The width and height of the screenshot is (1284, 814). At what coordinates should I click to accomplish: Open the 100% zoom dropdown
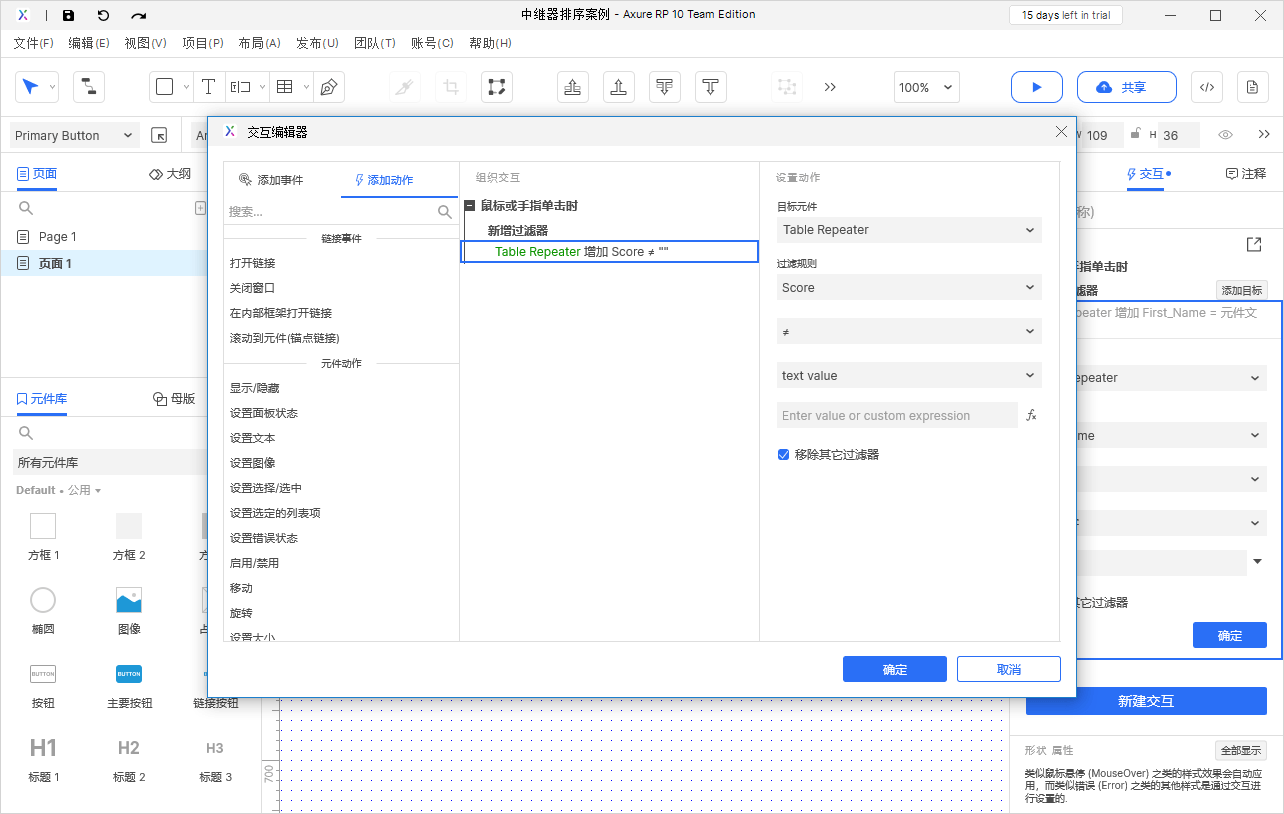coord(927,87)
